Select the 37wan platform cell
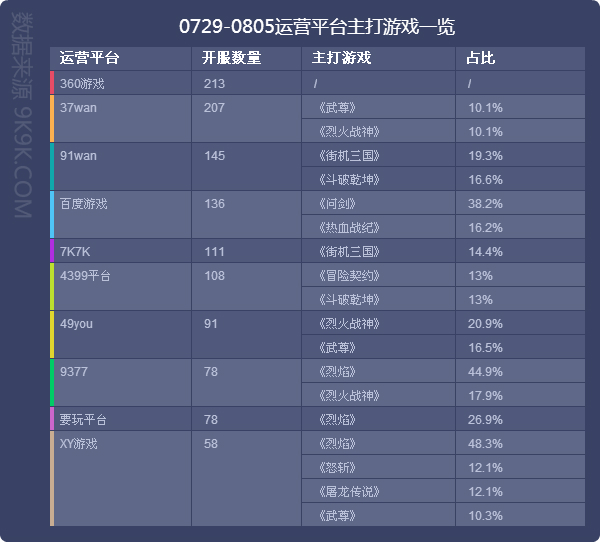 coord(121,119)
